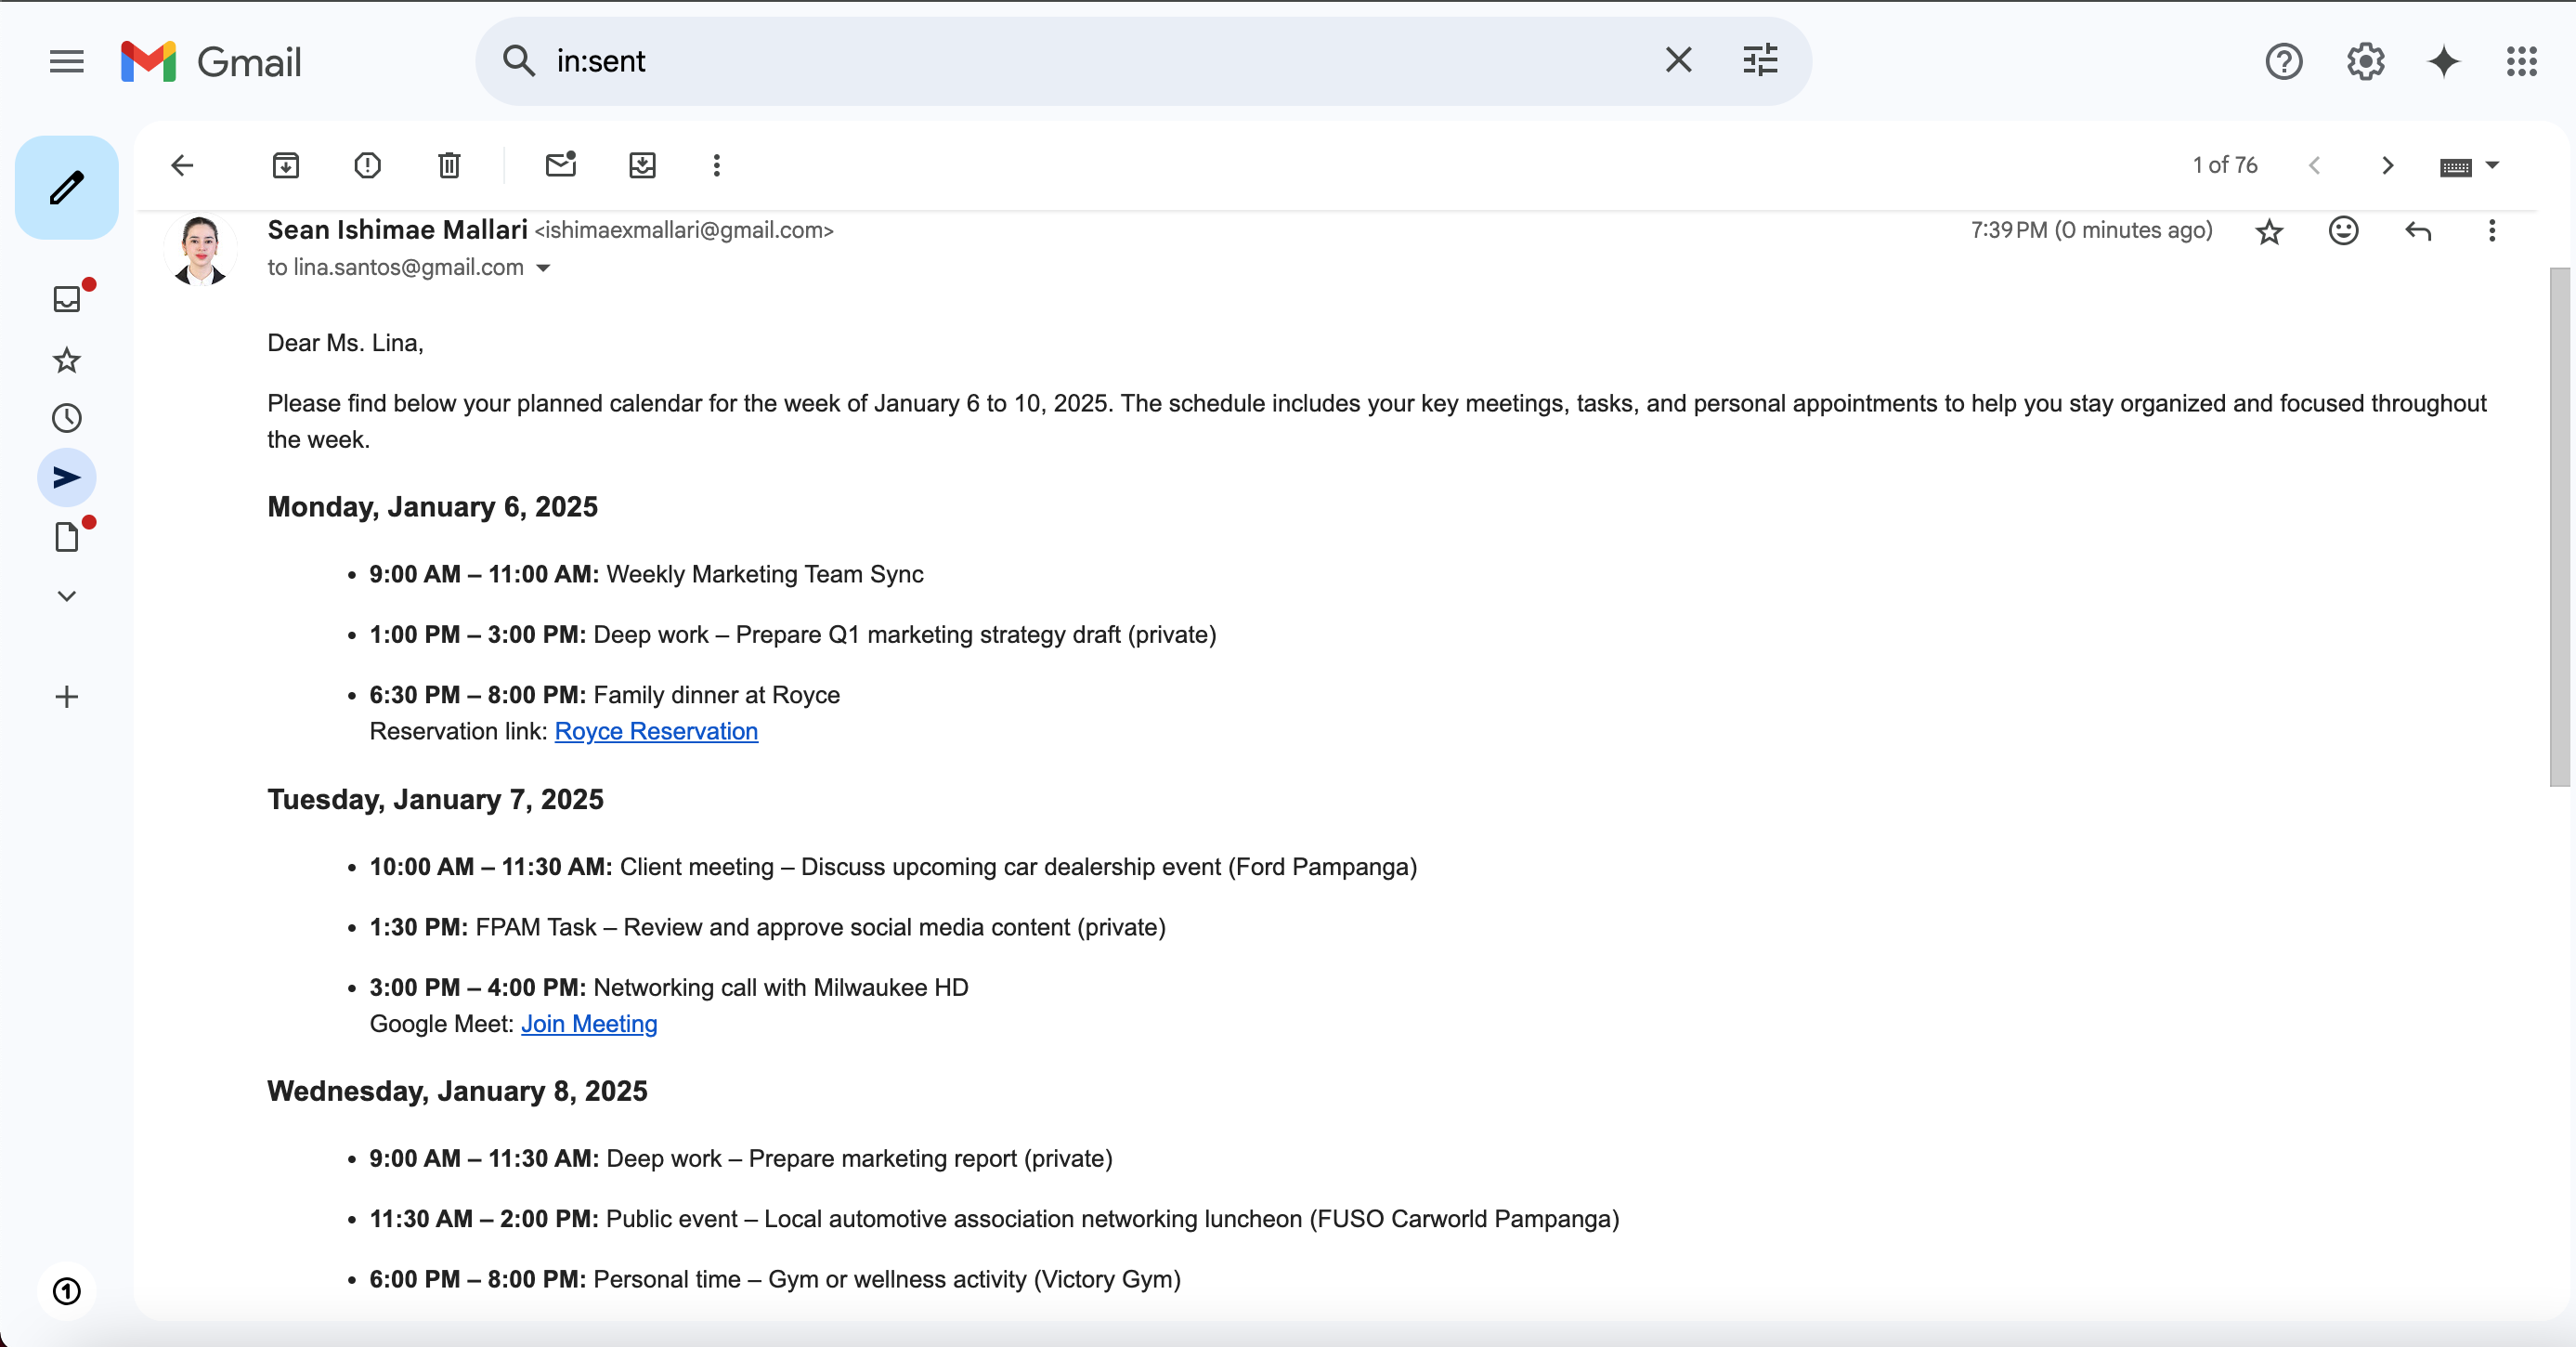
Task: Open input tools keyboard dropdown
Action: pos(2491,166)
